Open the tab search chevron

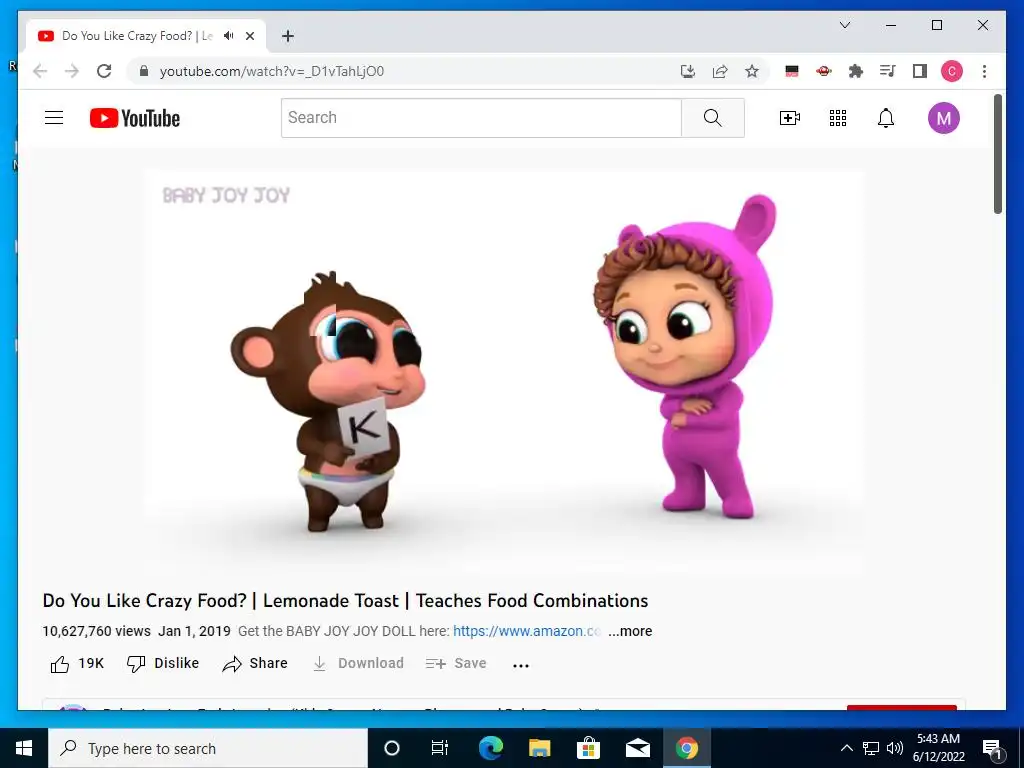tap(844, 25)
